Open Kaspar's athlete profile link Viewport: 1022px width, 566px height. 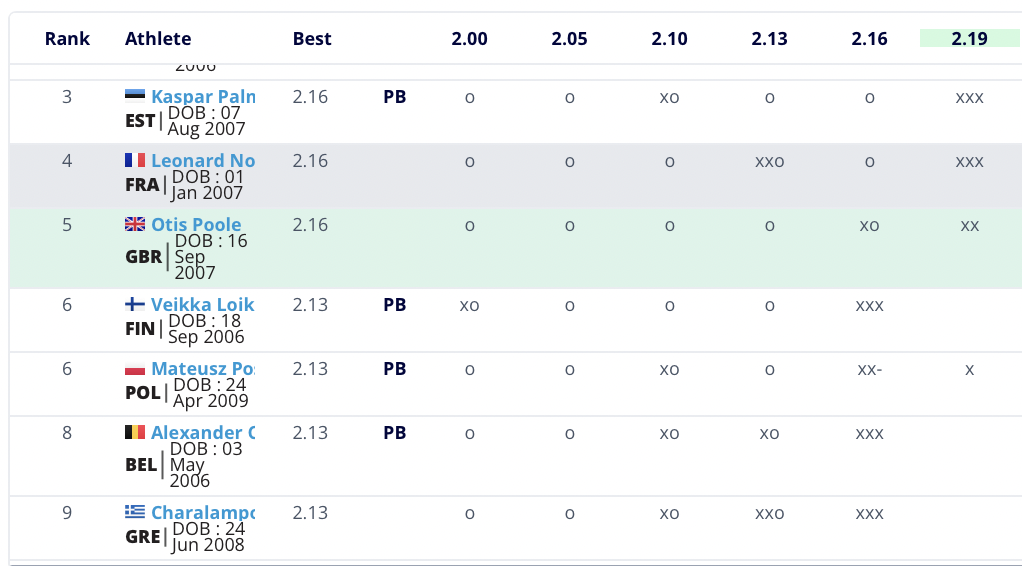pyautogui.click(x=203, y=97)
